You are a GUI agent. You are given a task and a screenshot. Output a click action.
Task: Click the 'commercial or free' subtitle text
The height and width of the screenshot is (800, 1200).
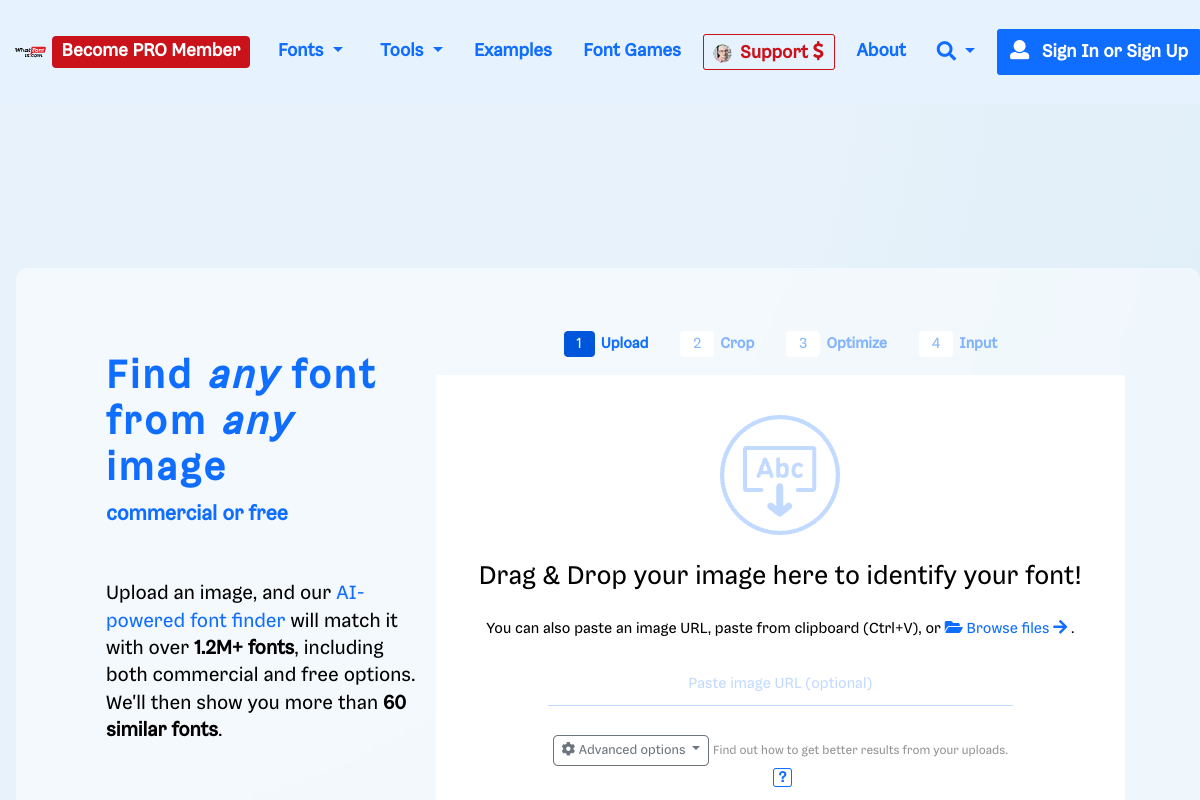[x=197, y=513]
